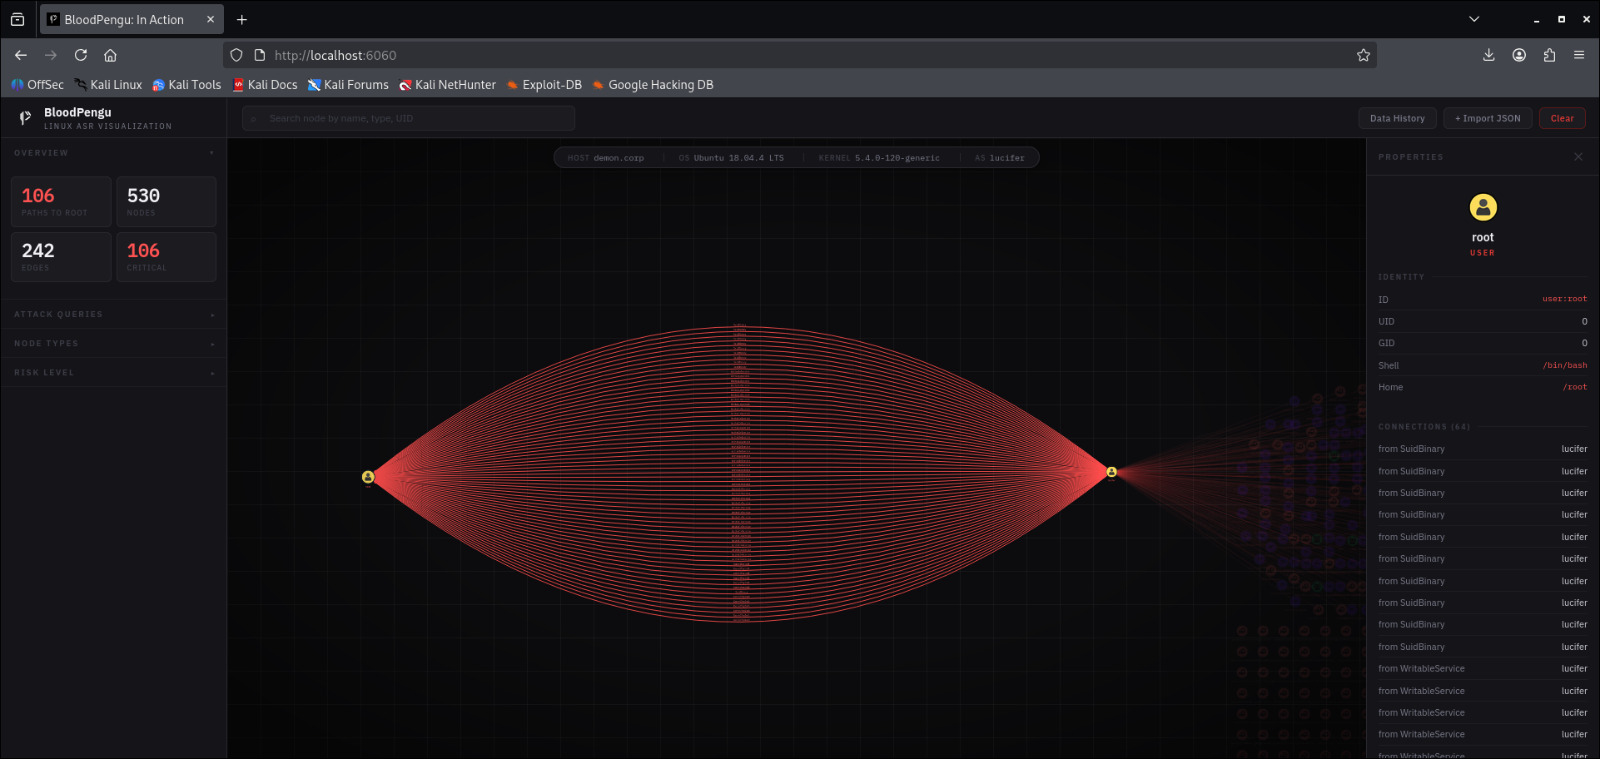This screenshot has width=1600, height=759.
Task: Click the Import JSON button
Action: [1487, 118]
